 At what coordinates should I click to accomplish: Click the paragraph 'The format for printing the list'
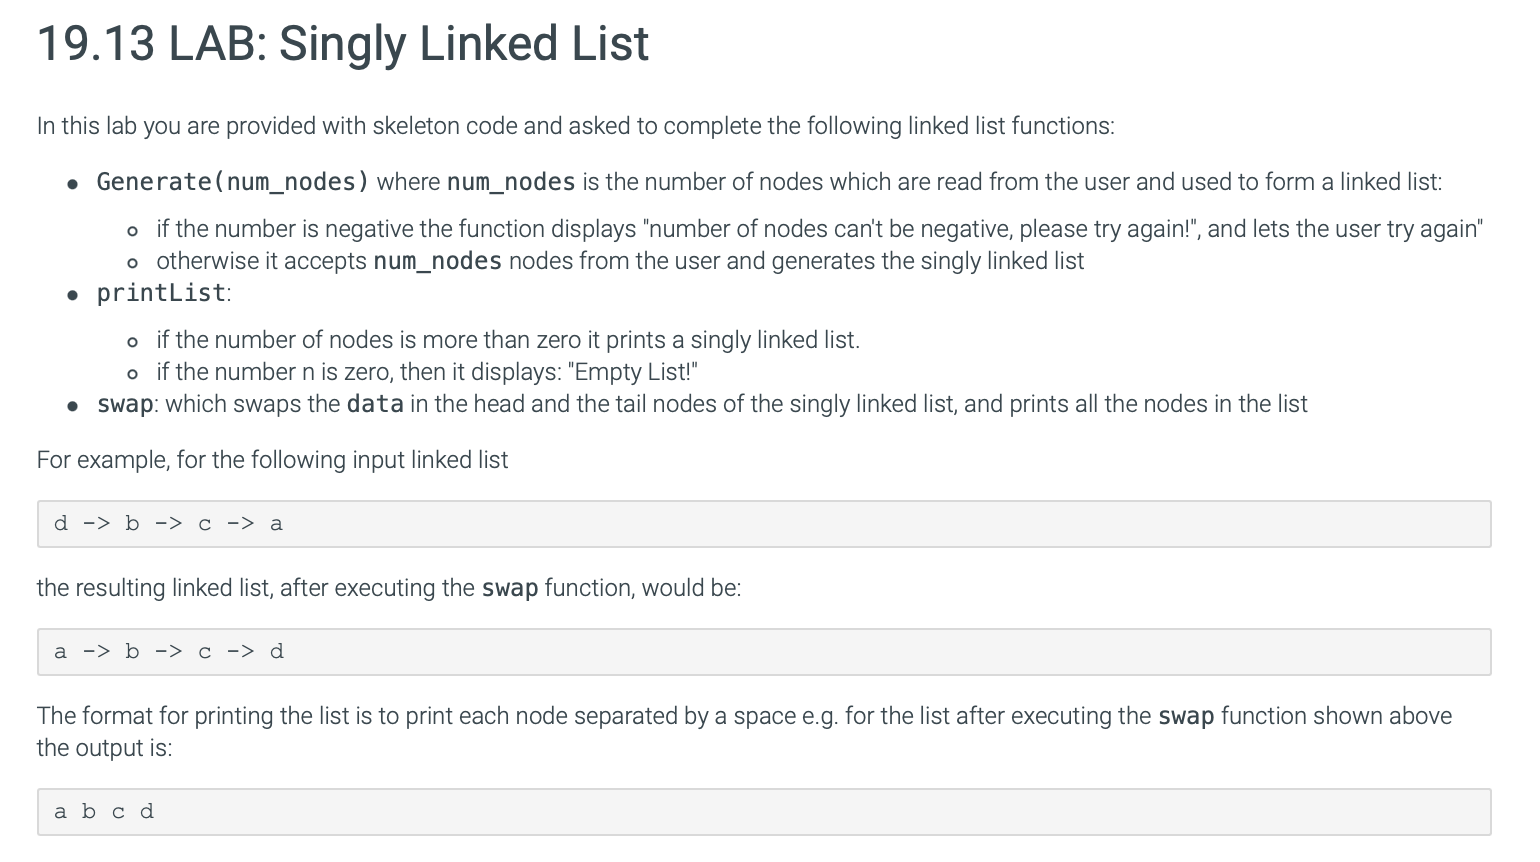point(744,732)
